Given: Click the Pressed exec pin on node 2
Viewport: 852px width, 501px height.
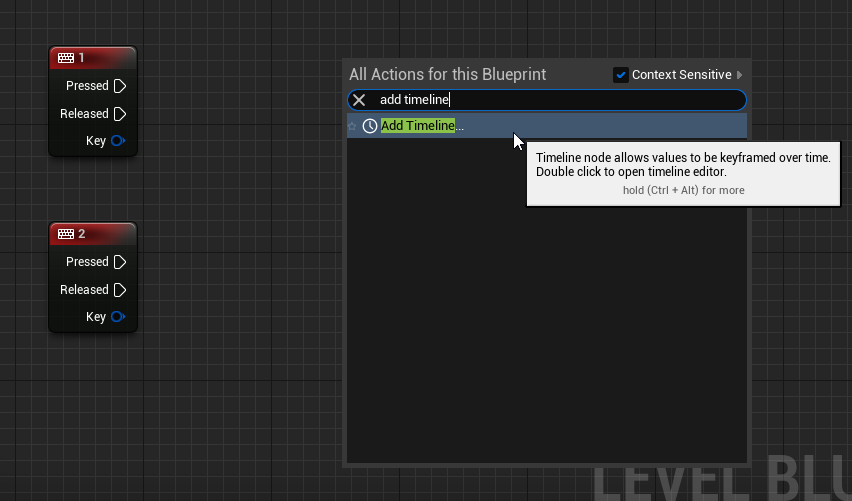Looking at the screenshot, I should pyautogui.click(x=120, y=262).
